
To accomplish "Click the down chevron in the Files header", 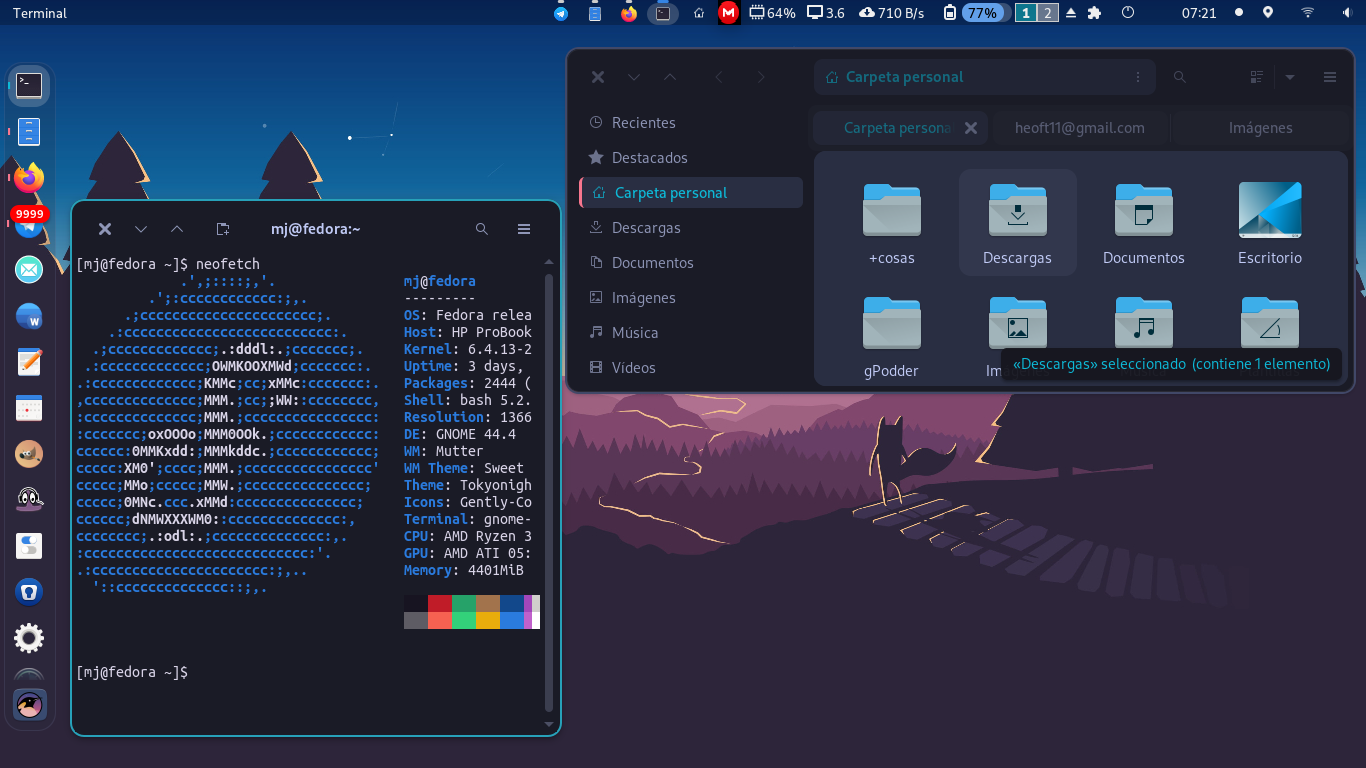I will coord(634,77).
